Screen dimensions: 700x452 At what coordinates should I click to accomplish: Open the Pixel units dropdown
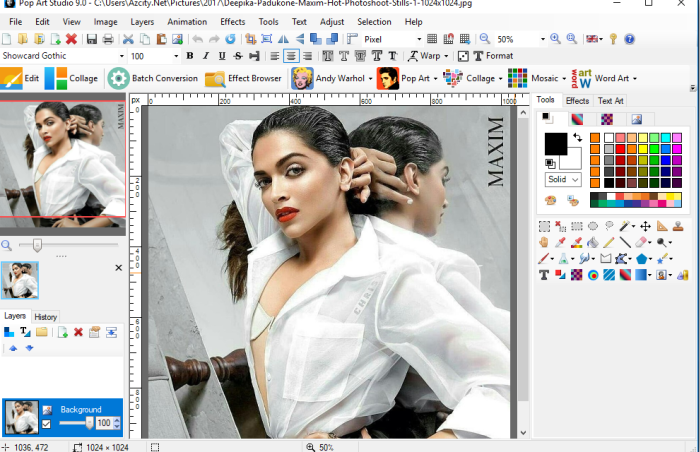(419, 39)
